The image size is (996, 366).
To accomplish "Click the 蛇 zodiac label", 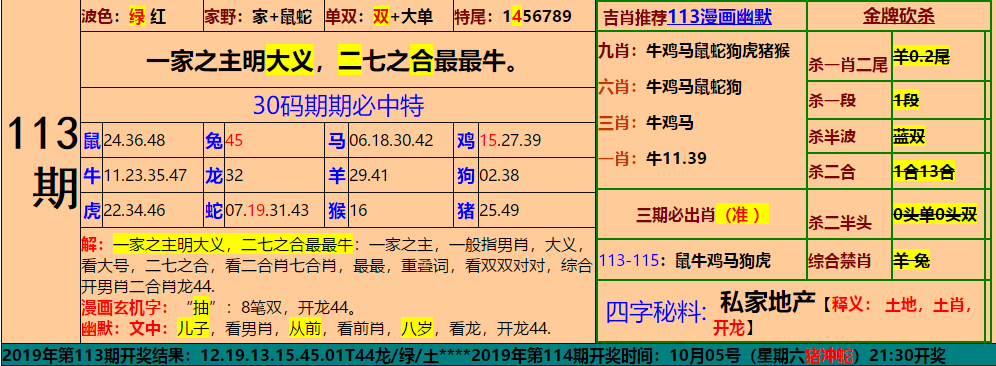I will tap(215, 210).
